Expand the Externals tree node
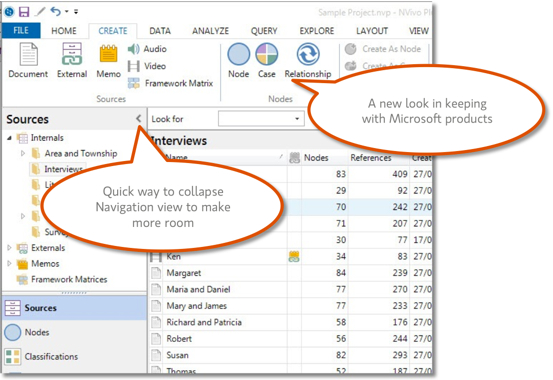This screenshot has height=380, width=553. (x=10, y=248)
